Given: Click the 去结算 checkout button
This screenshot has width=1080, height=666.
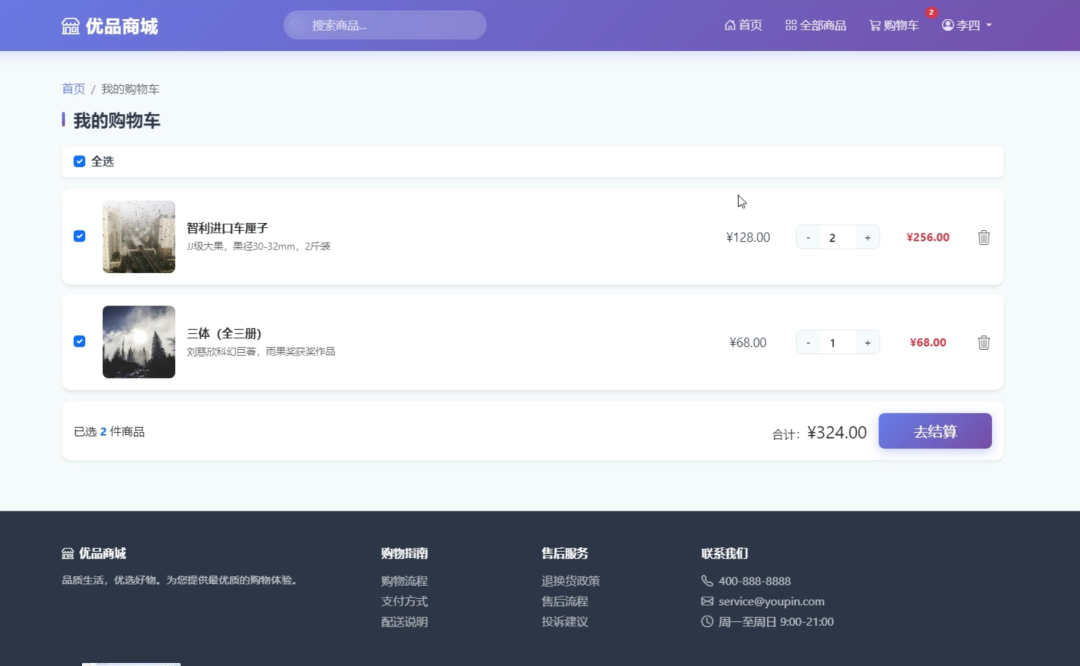Looking at the screenshot, I should coord(935,431).
